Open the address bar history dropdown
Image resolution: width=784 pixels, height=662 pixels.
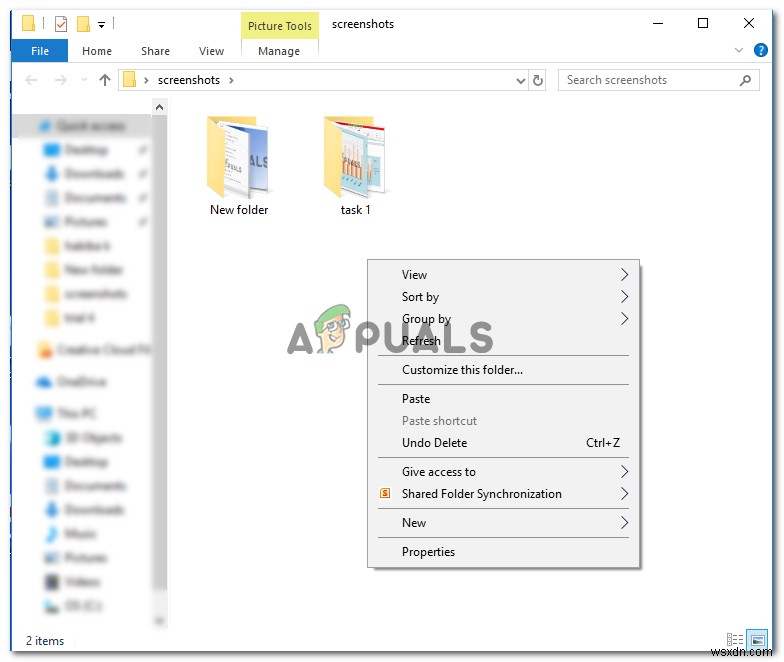[520, 80]
